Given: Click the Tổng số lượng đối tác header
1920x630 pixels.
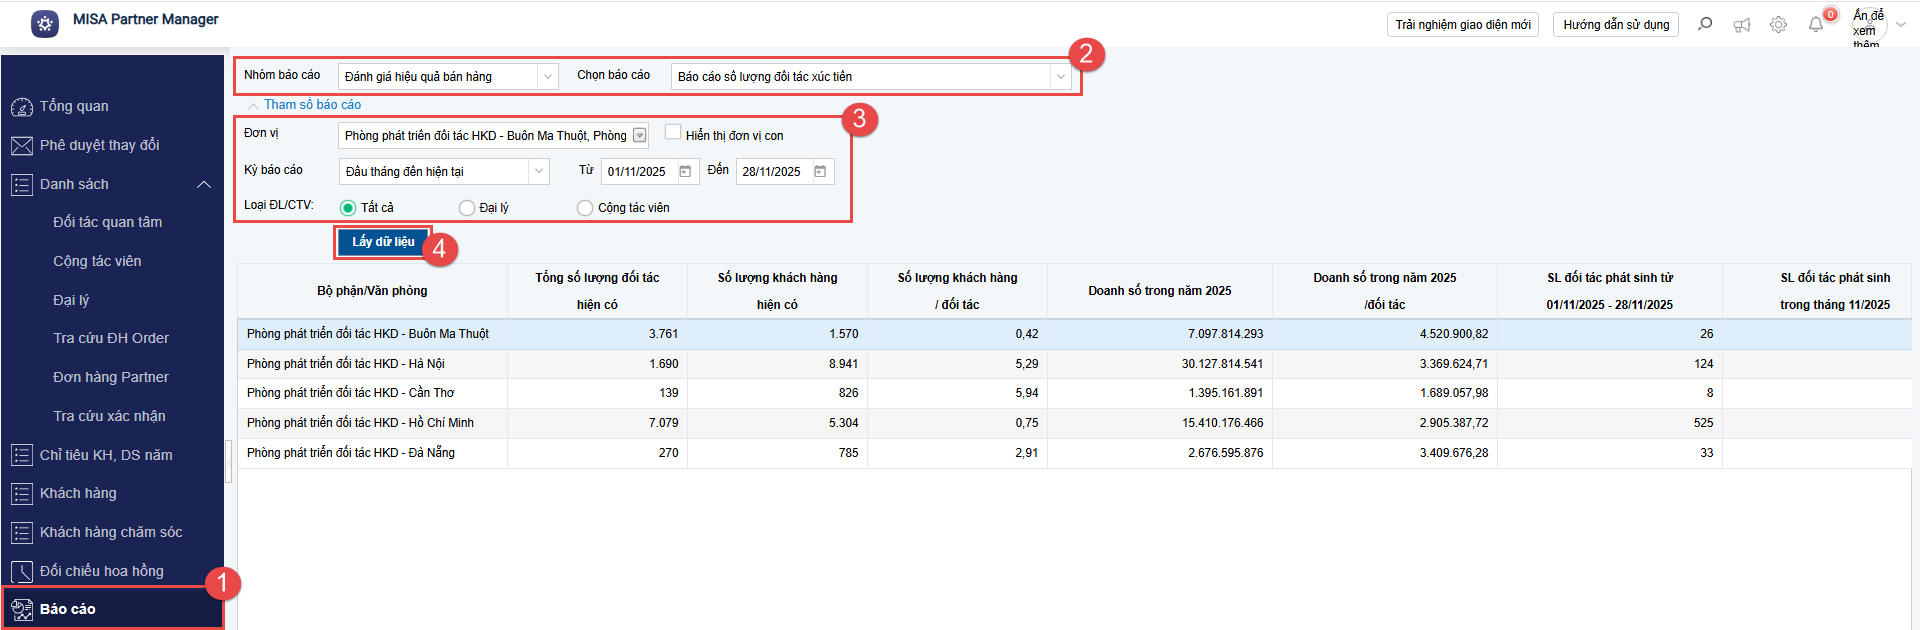Looking at the screenshot, I should click(x=597, y=291).
